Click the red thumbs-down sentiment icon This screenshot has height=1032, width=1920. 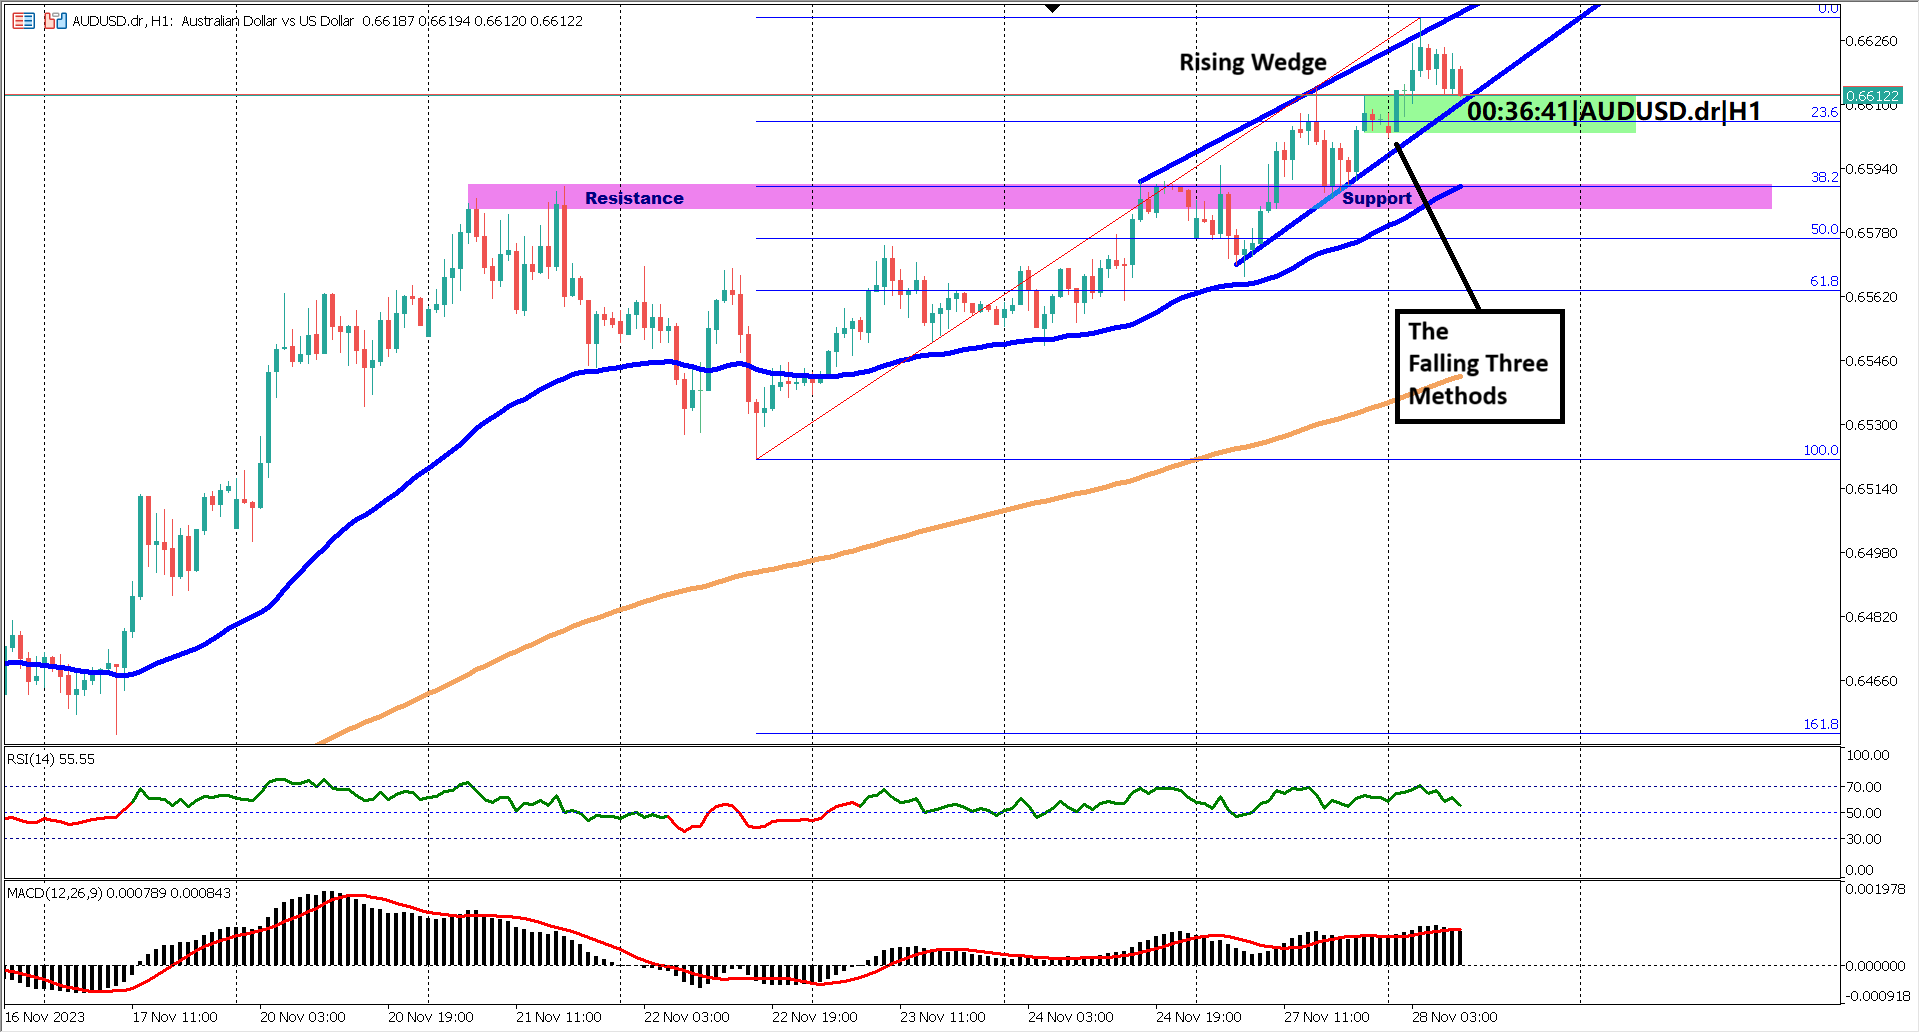click(49, 21)
